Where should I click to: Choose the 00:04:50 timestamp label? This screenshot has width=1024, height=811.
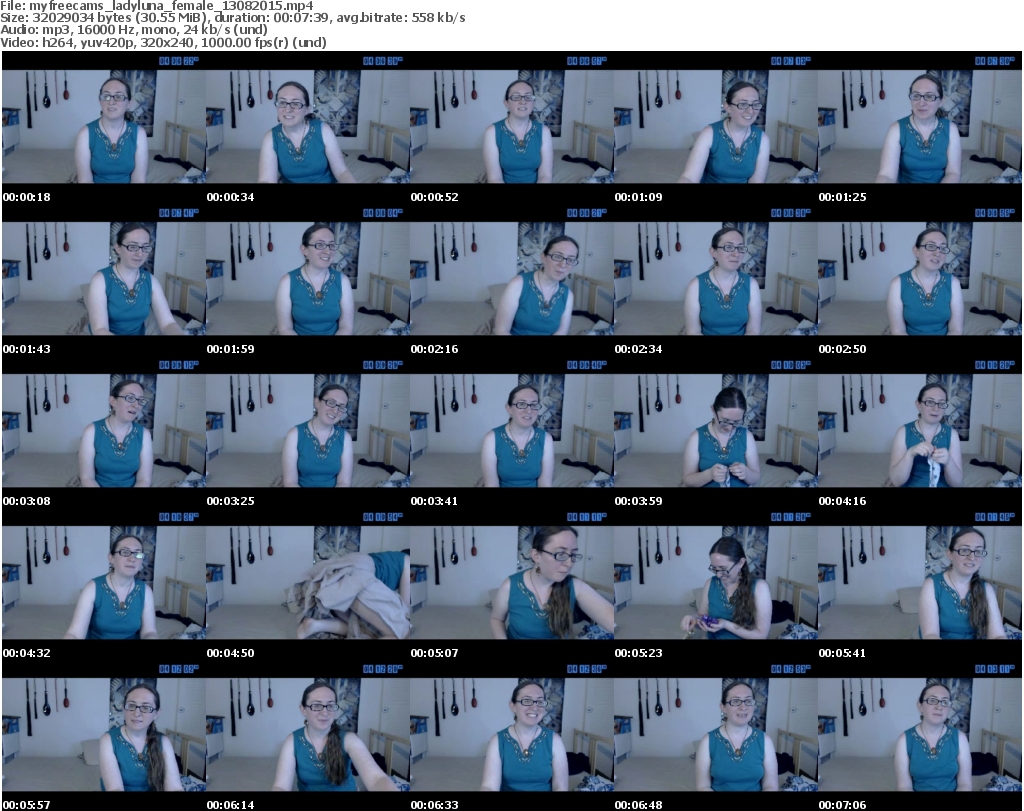pyautogui.click(x=231, y=652)
